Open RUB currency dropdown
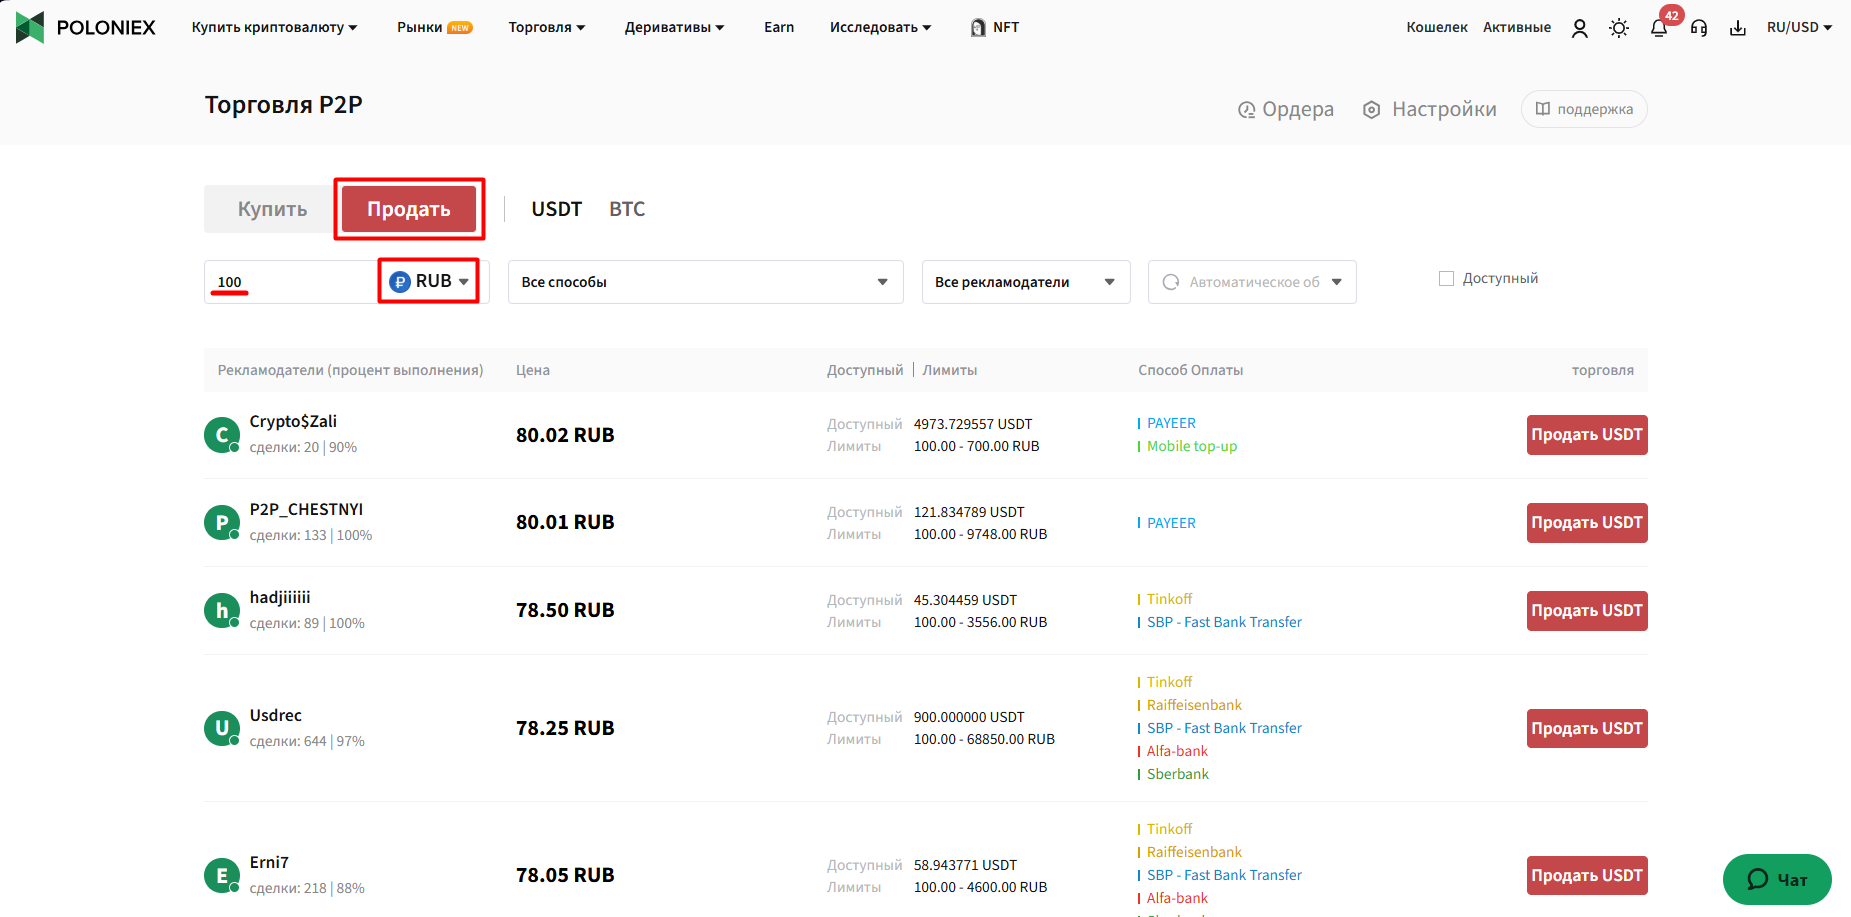1851x917 pixels. (x=429, y=281)
